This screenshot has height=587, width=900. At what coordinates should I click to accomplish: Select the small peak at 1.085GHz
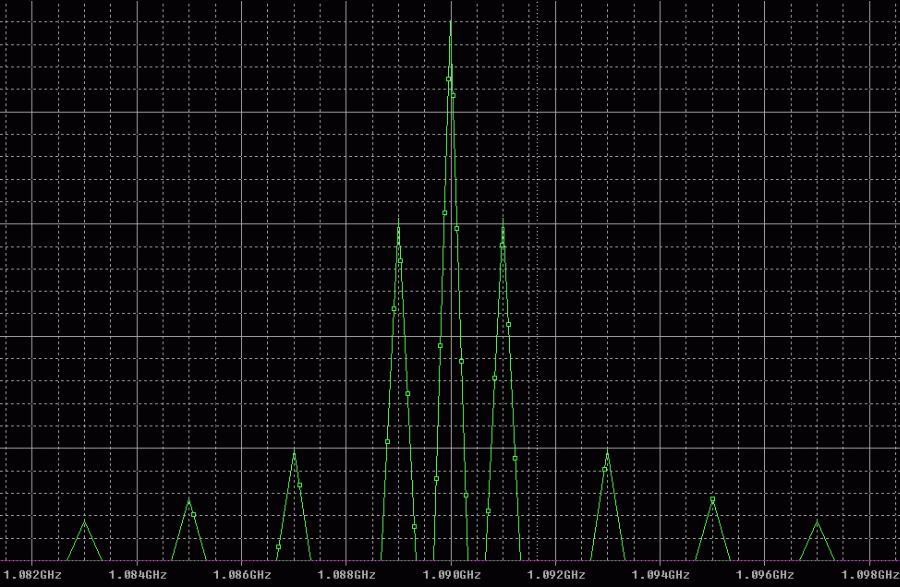click(x=189, y=530)
